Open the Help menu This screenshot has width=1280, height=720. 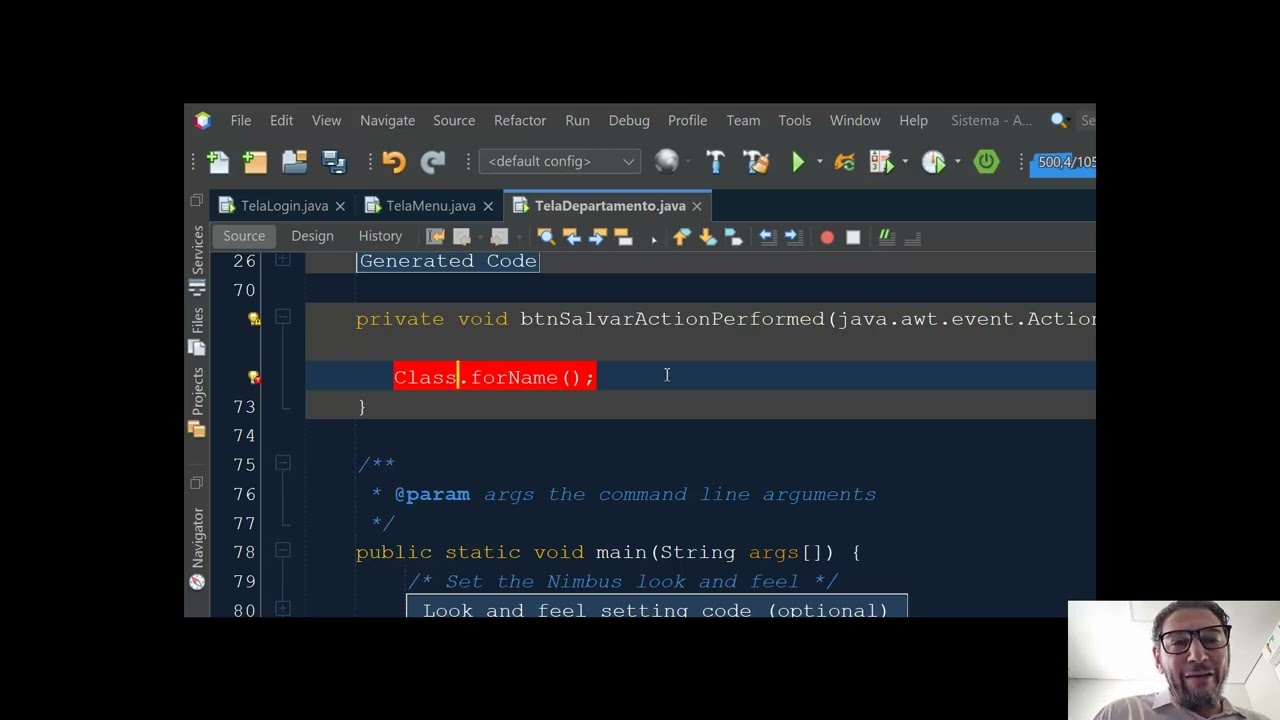[x=913, y=120]
